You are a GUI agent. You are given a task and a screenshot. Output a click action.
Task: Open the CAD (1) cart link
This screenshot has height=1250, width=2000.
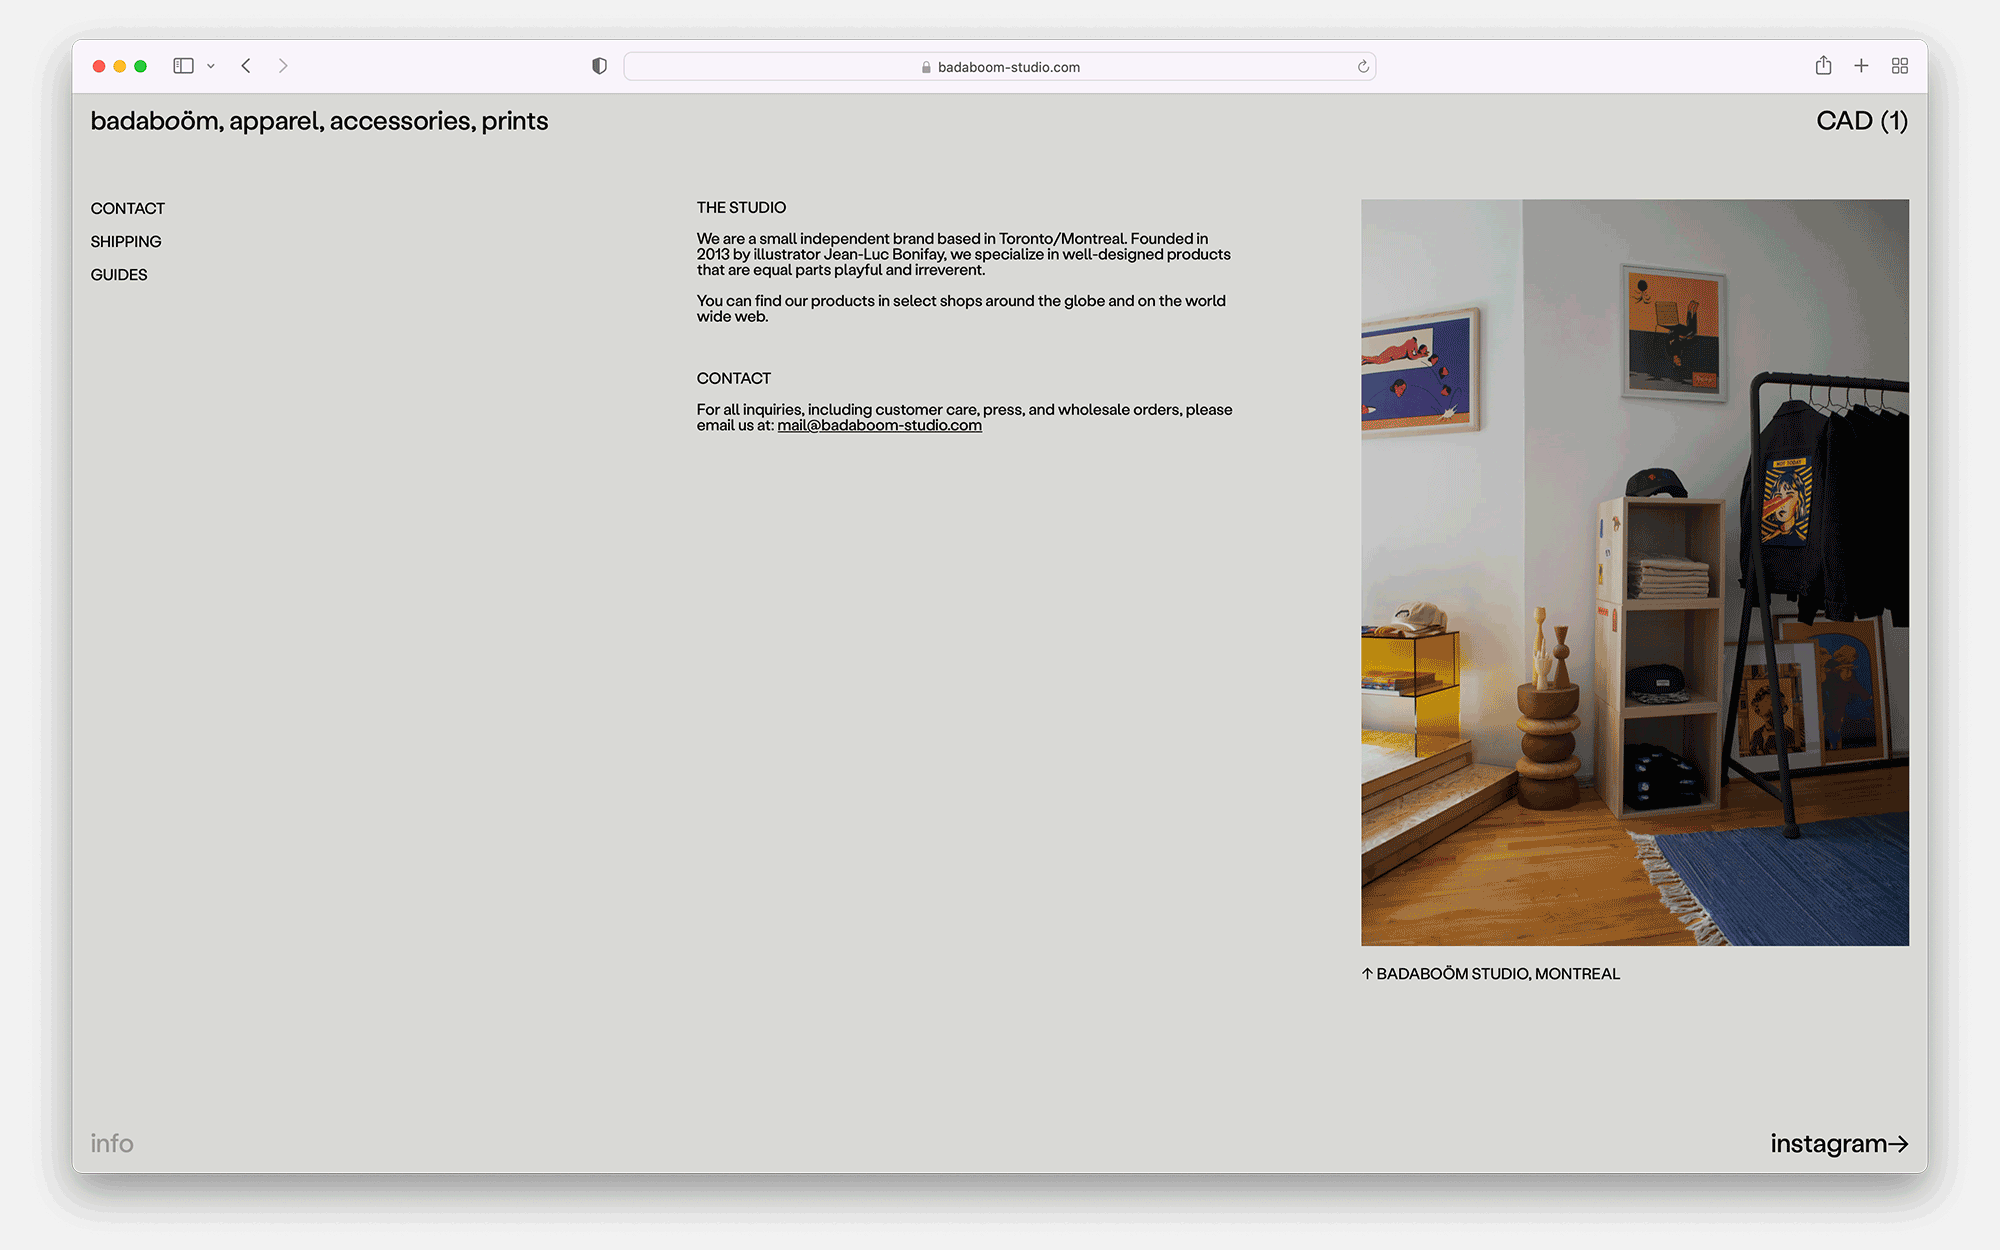tap(1862, 121)
